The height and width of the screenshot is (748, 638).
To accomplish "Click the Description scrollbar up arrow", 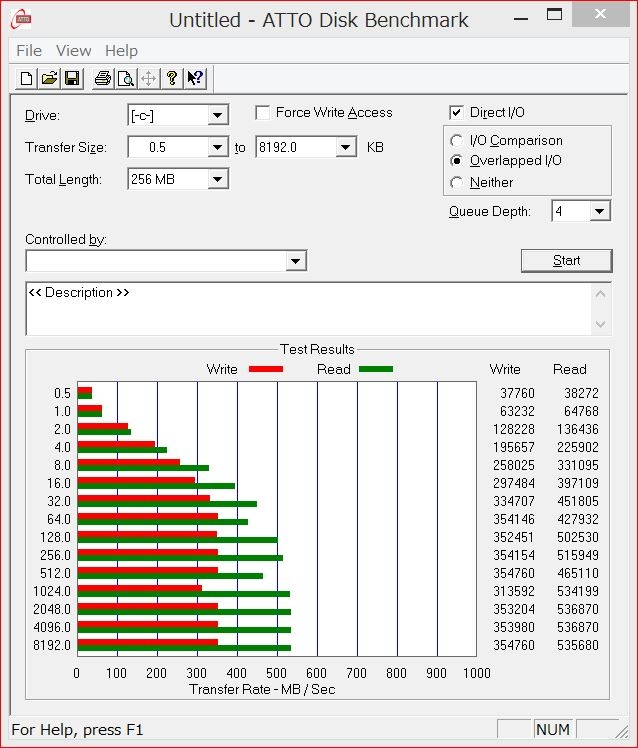I will pos(601,294).
